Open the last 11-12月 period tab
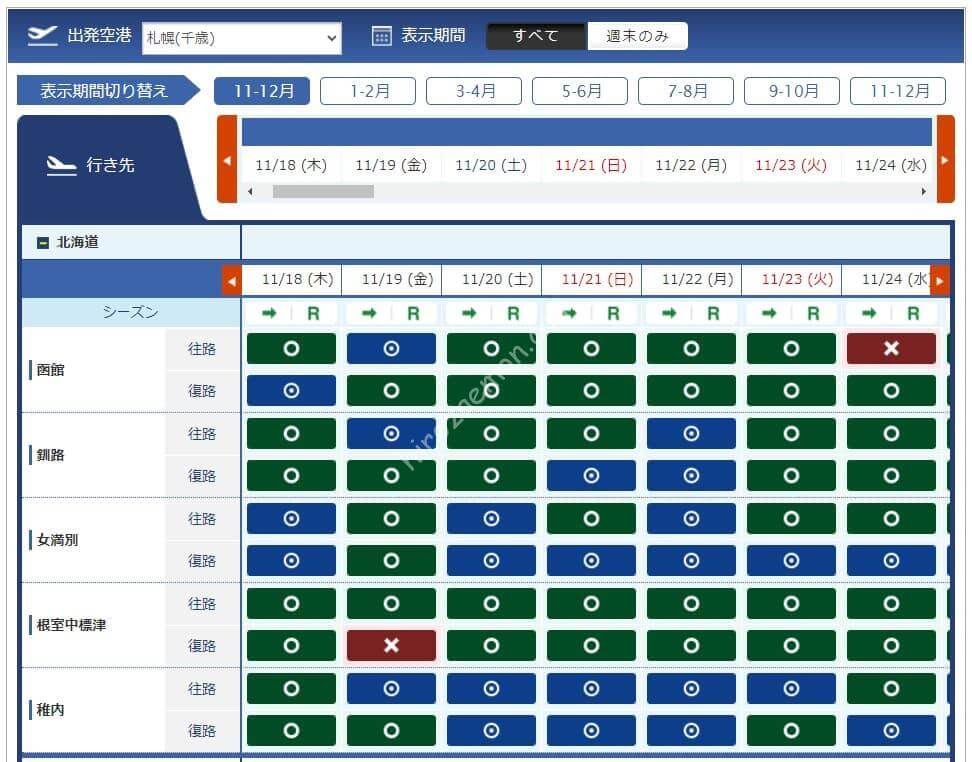This screenshot has height=762, width=972. click(898, 91)
